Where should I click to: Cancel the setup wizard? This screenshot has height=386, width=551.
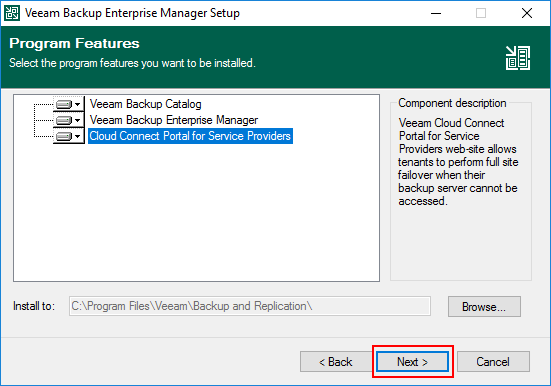coord(493,361)
